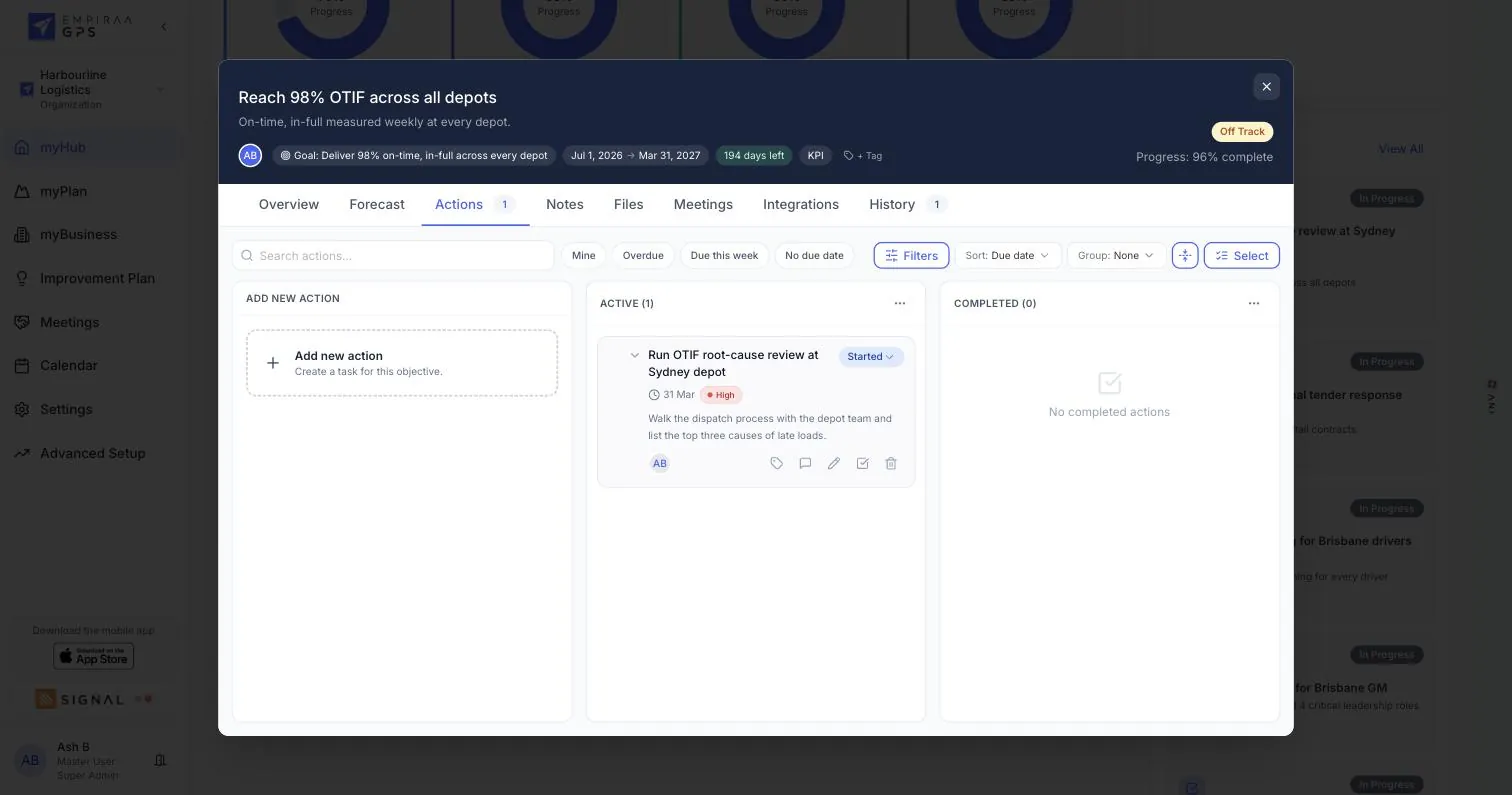Open Settings in the sidebar

click(x=92, y=409)
